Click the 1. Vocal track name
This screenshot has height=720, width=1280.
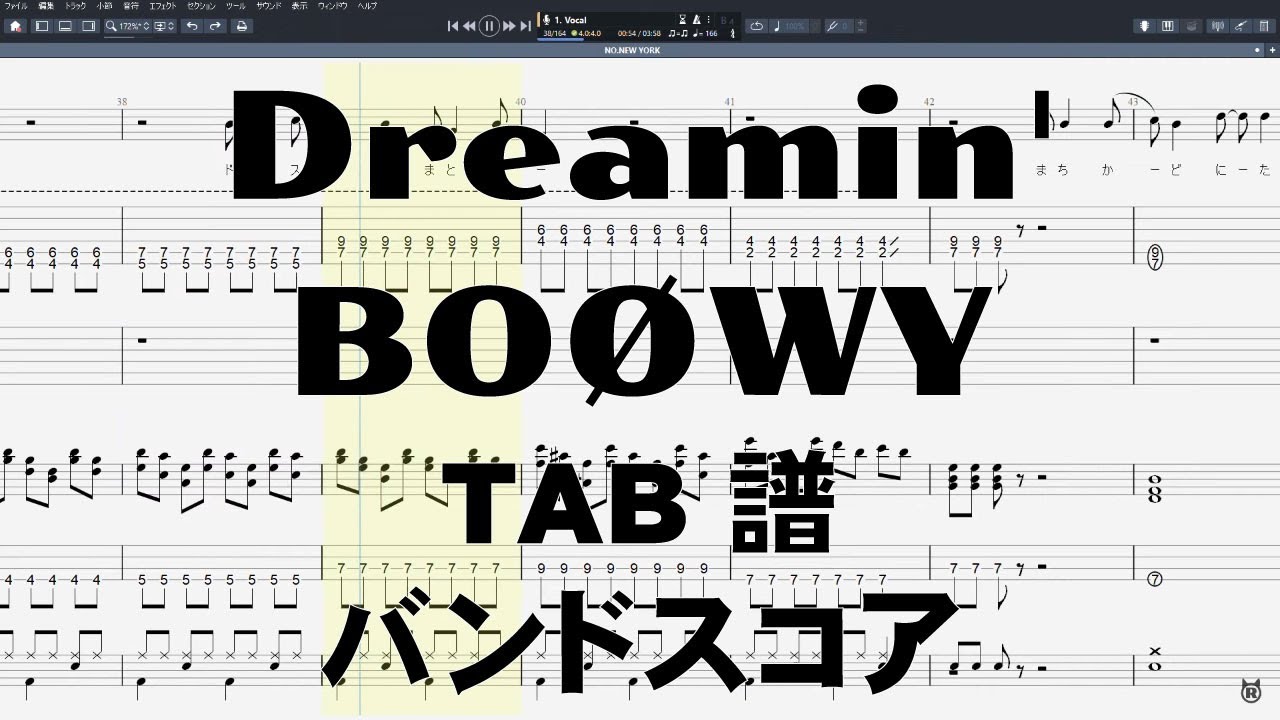click(570, 19)
